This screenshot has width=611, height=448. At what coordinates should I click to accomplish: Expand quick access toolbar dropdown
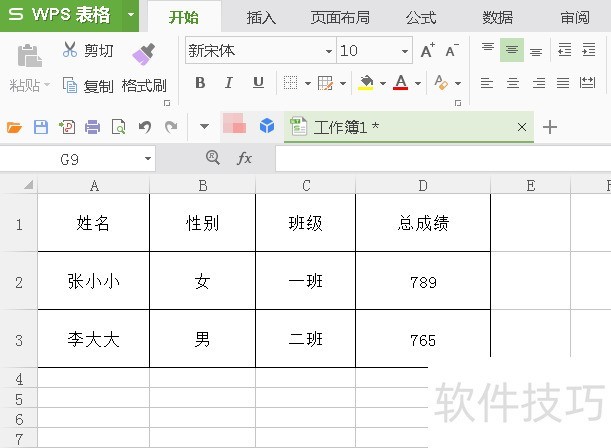[x=204, y=126]
